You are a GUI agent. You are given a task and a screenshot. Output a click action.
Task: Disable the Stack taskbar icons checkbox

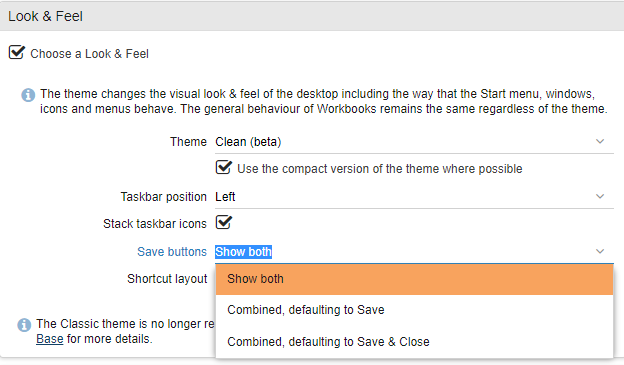point(224,222)
